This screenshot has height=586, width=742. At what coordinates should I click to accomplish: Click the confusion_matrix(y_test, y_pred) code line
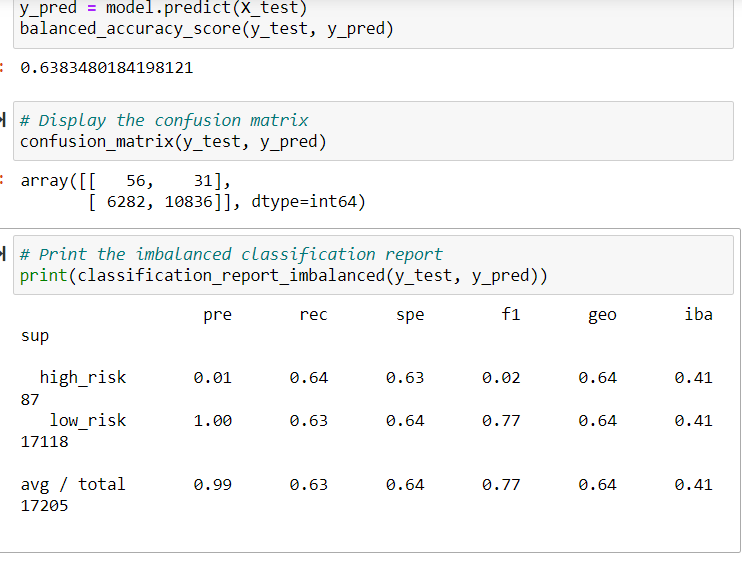173,142
